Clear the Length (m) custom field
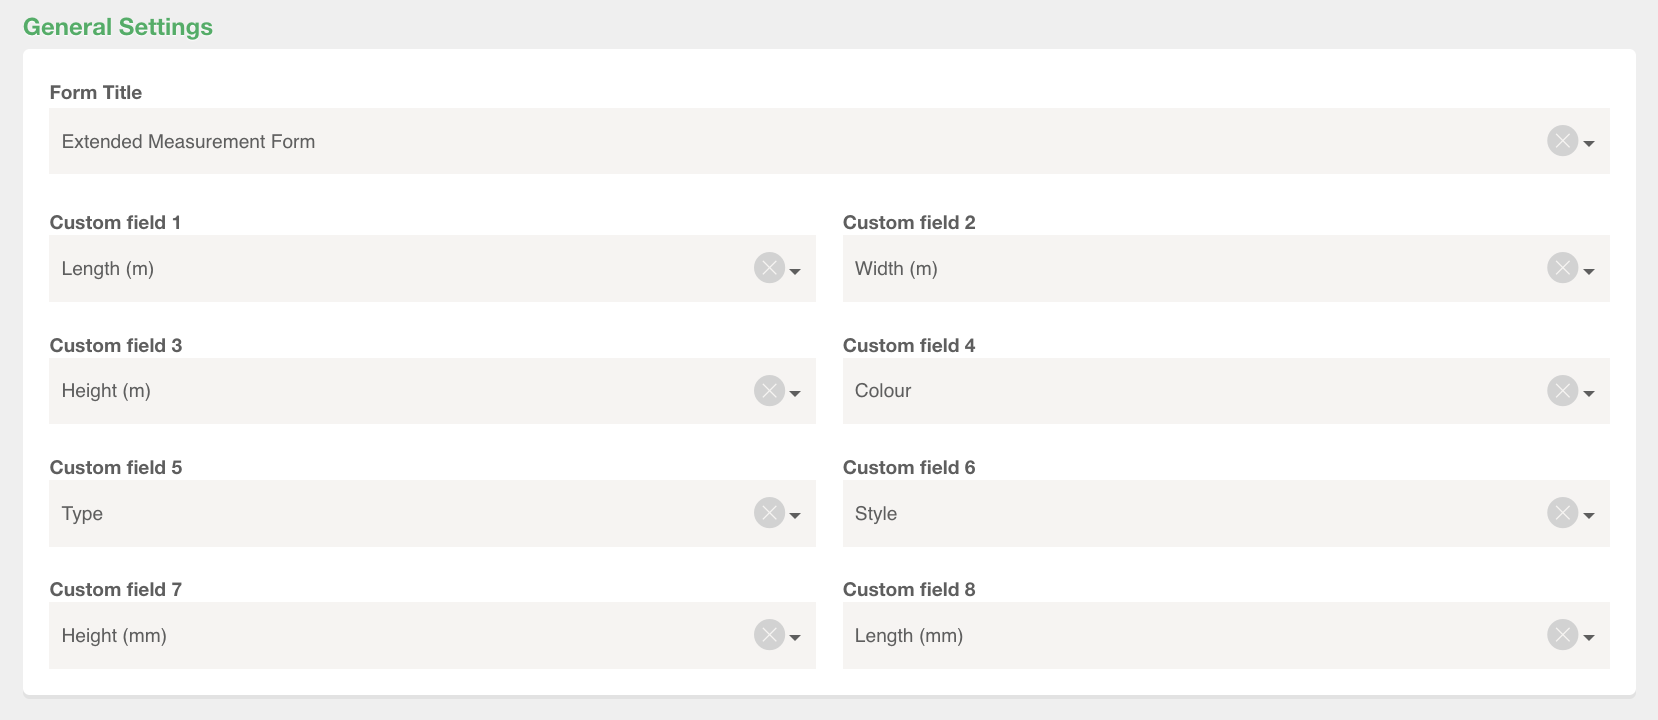1658x720 pixels. tap(768, 268)
